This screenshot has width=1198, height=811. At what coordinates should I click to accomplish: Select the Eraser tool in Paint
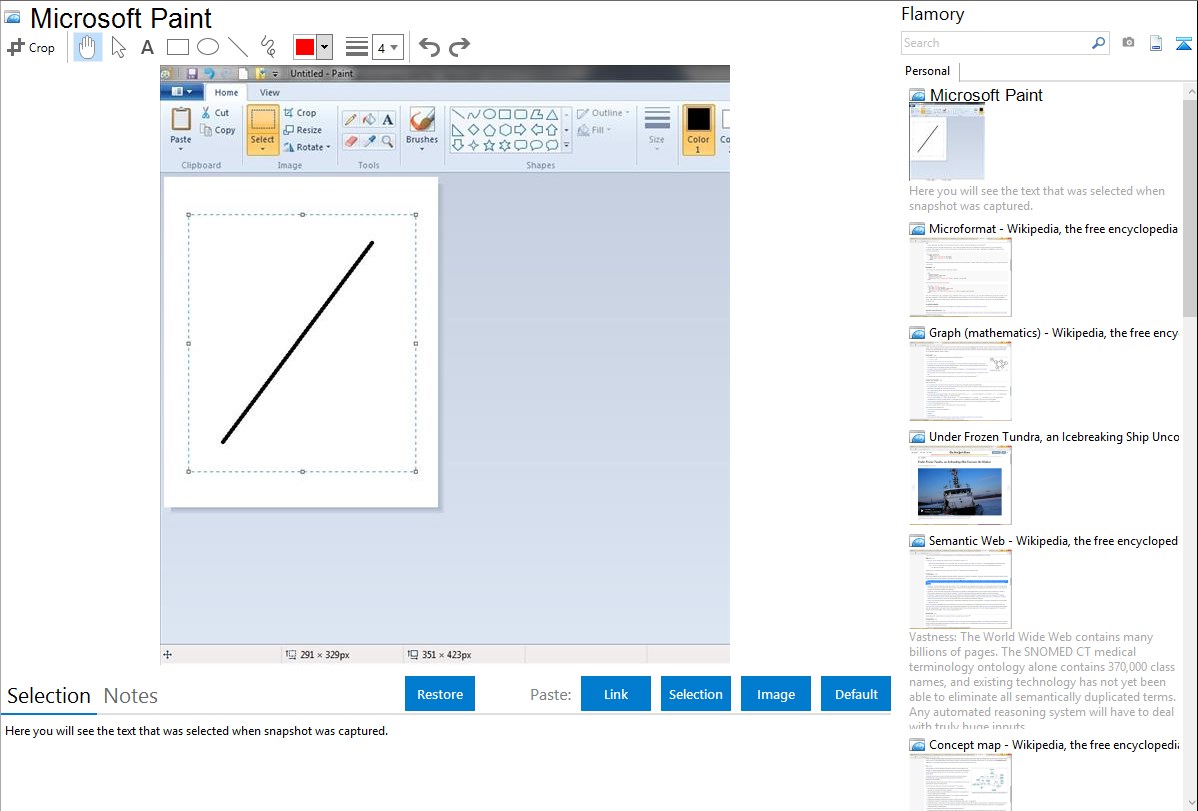click(x=350, y=141)
